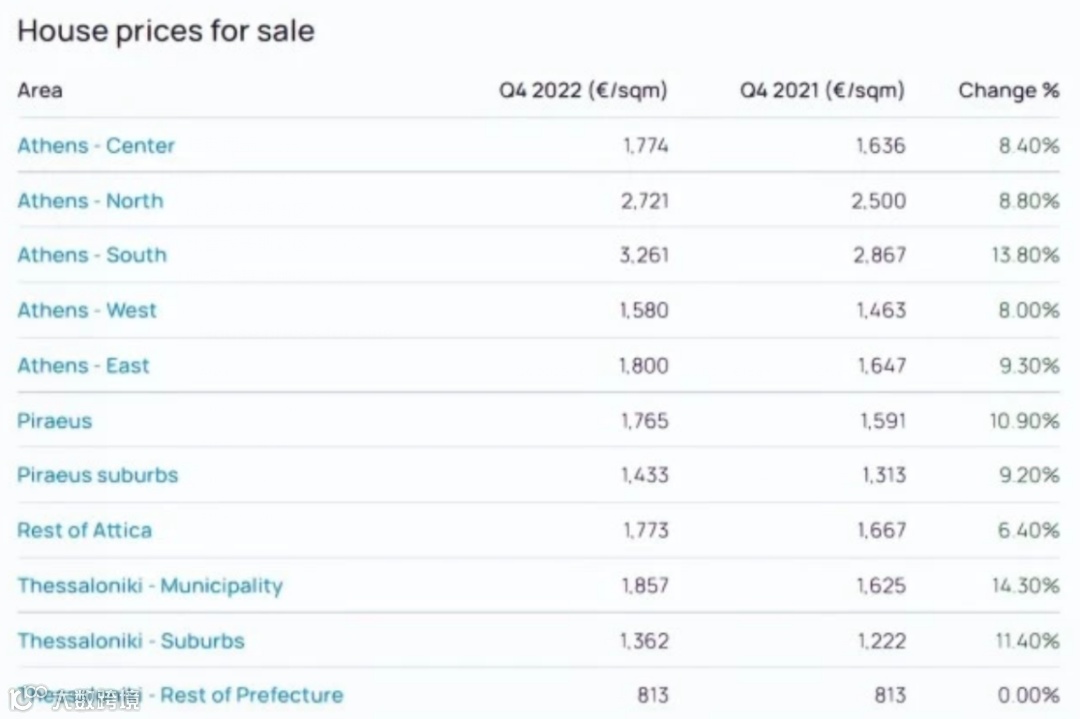Click the Athens - West link
The image size is (1080, 719).
87,310
